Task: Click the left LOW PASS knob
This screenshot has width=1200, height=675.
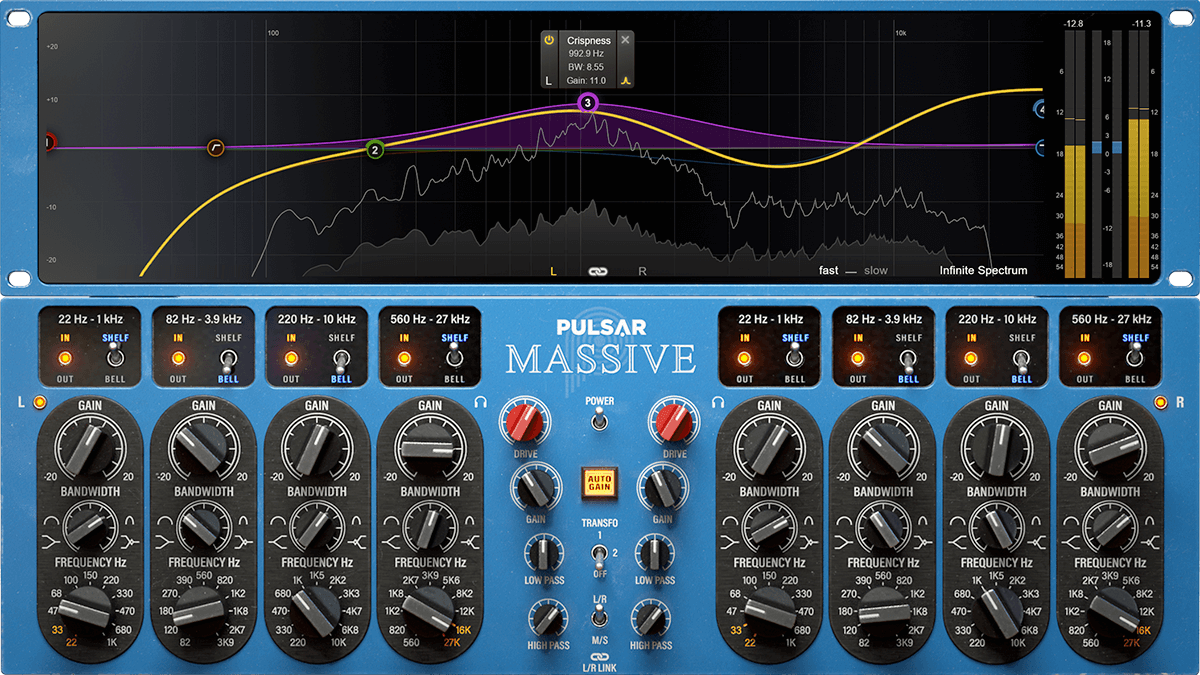Action: (x=542, y=552)
